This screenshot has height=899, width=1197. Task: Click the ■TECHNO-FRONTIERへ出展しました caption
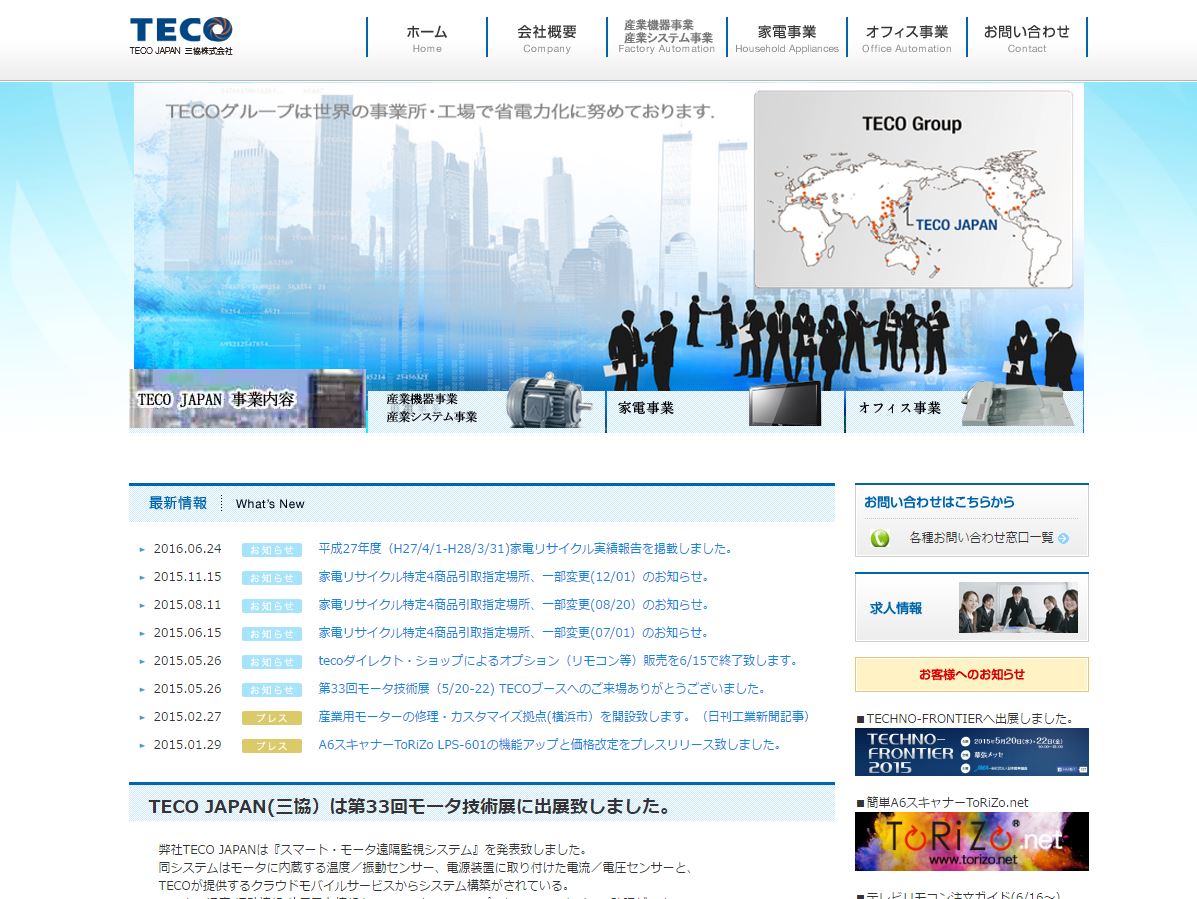[966, 718]
